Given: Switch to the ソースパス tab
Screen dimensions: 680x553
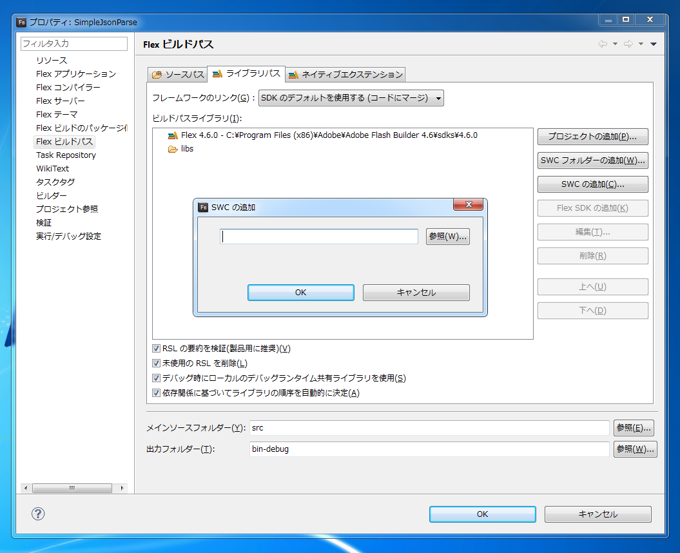Looking at the screenshot, I should pos(177,75).
